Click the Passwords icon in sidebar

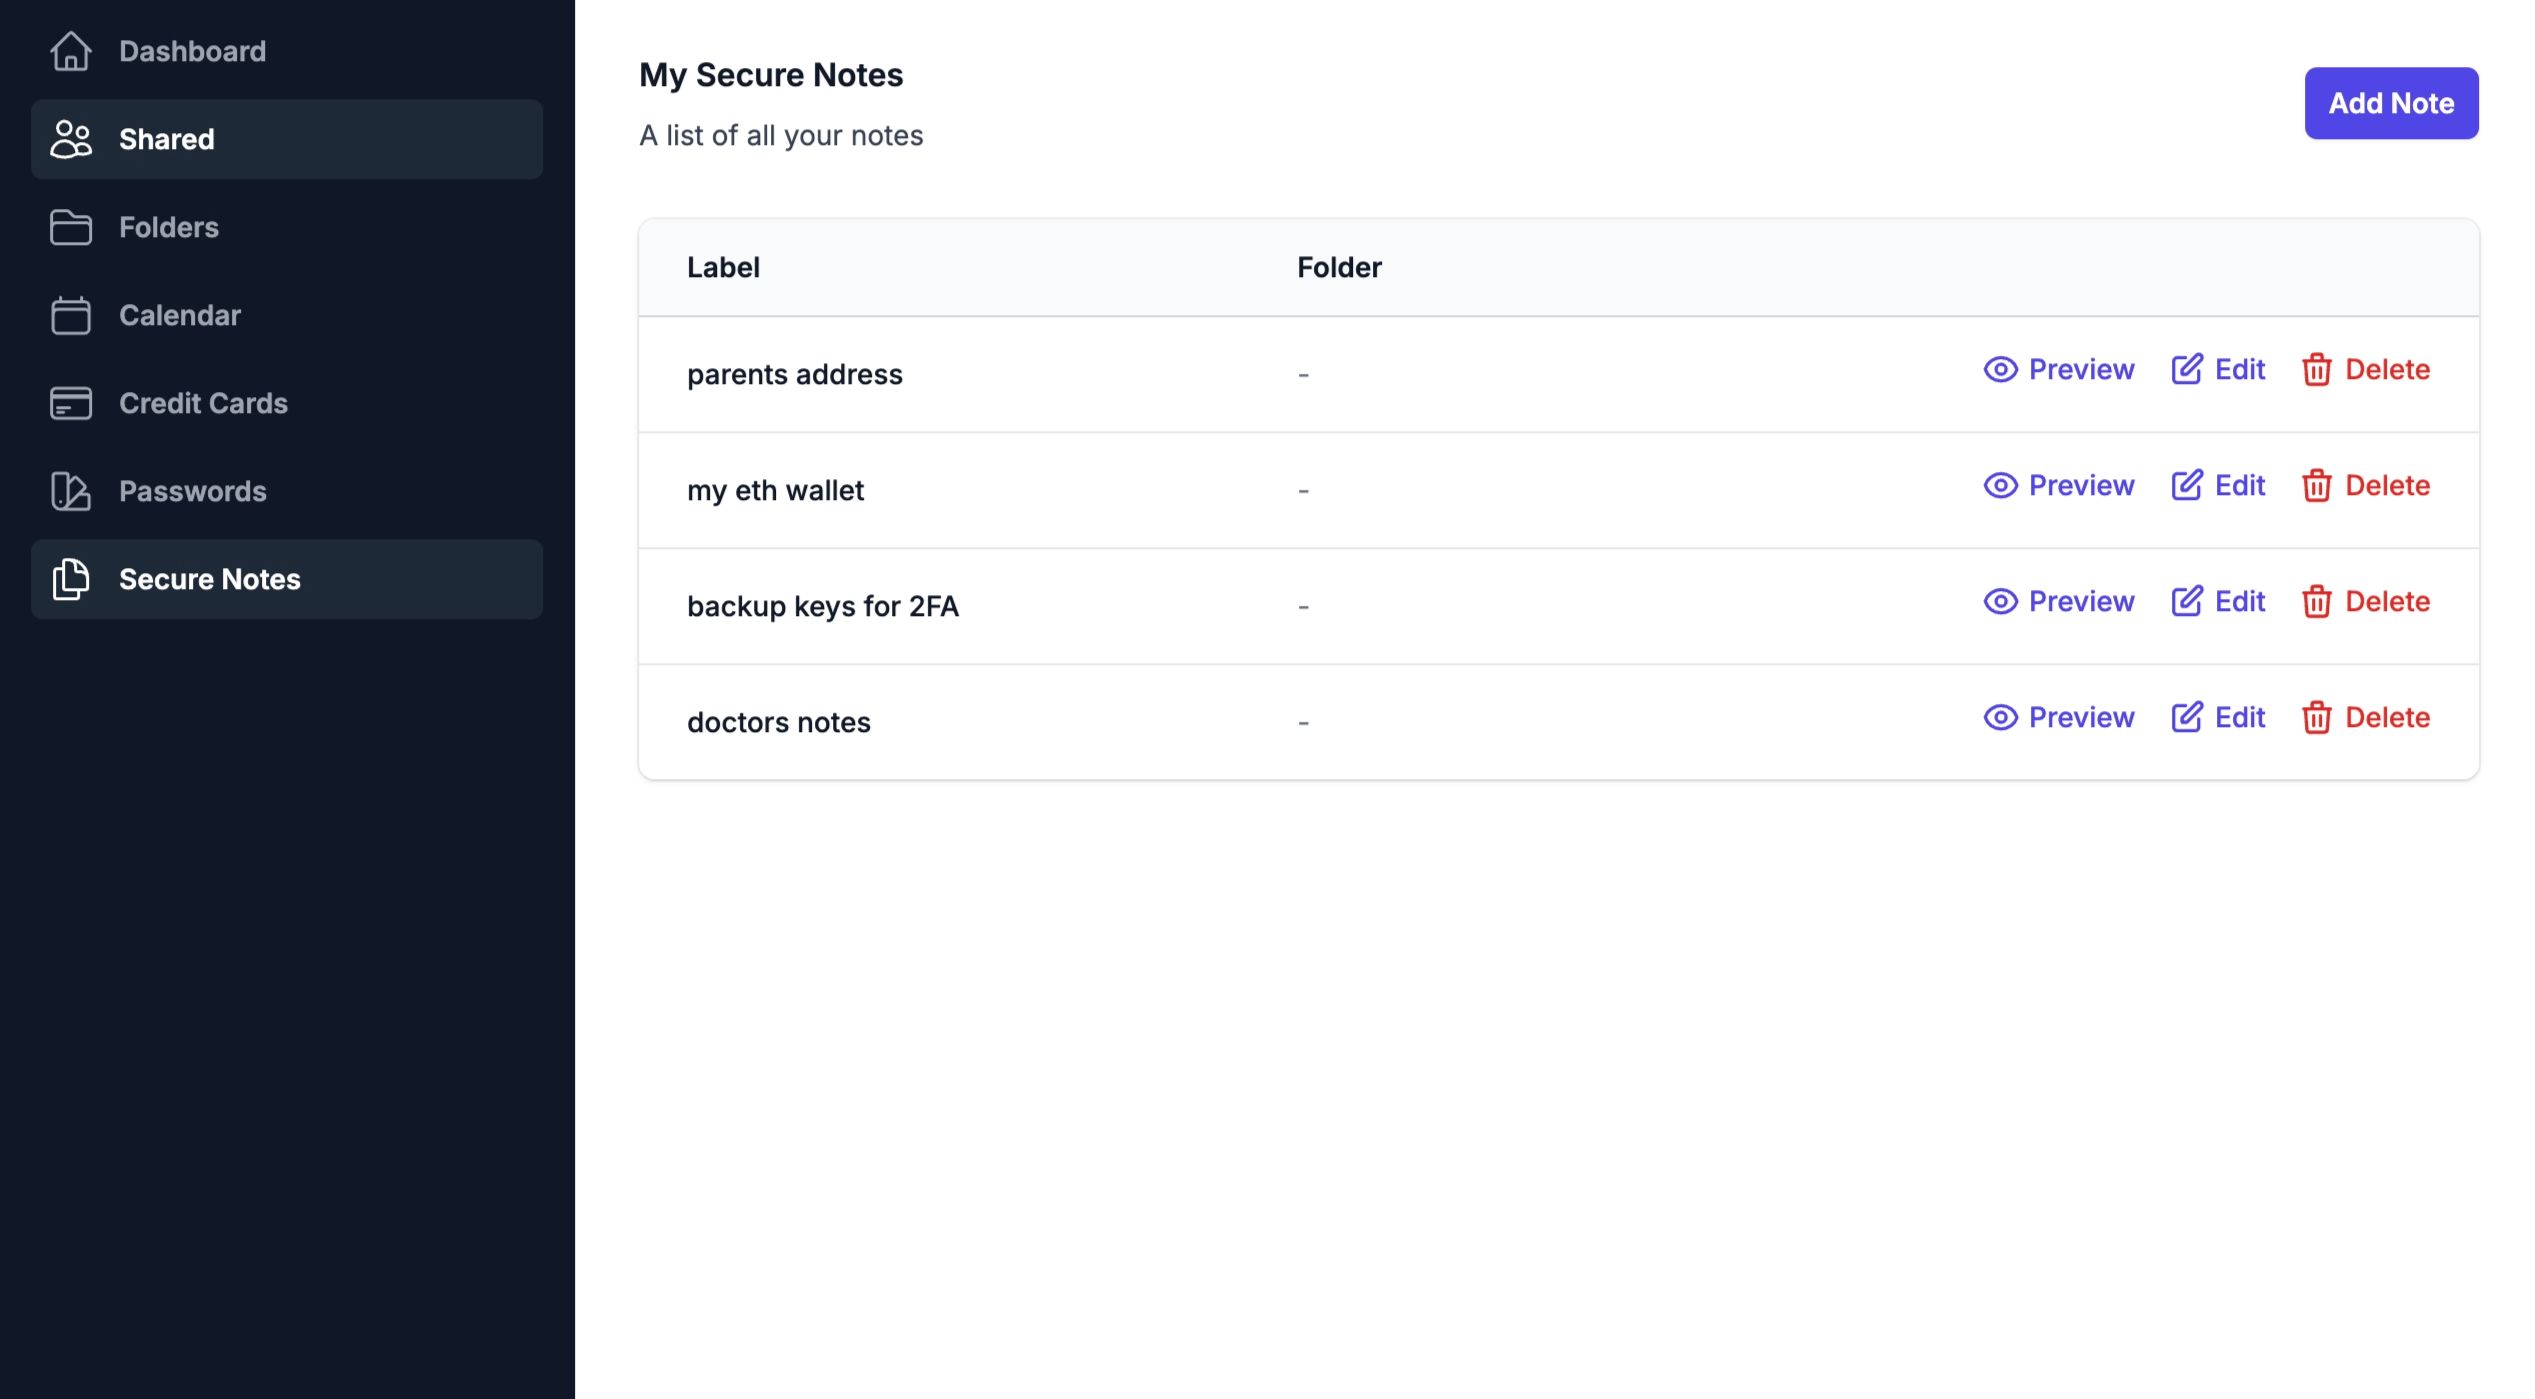[x=69, y=489]
